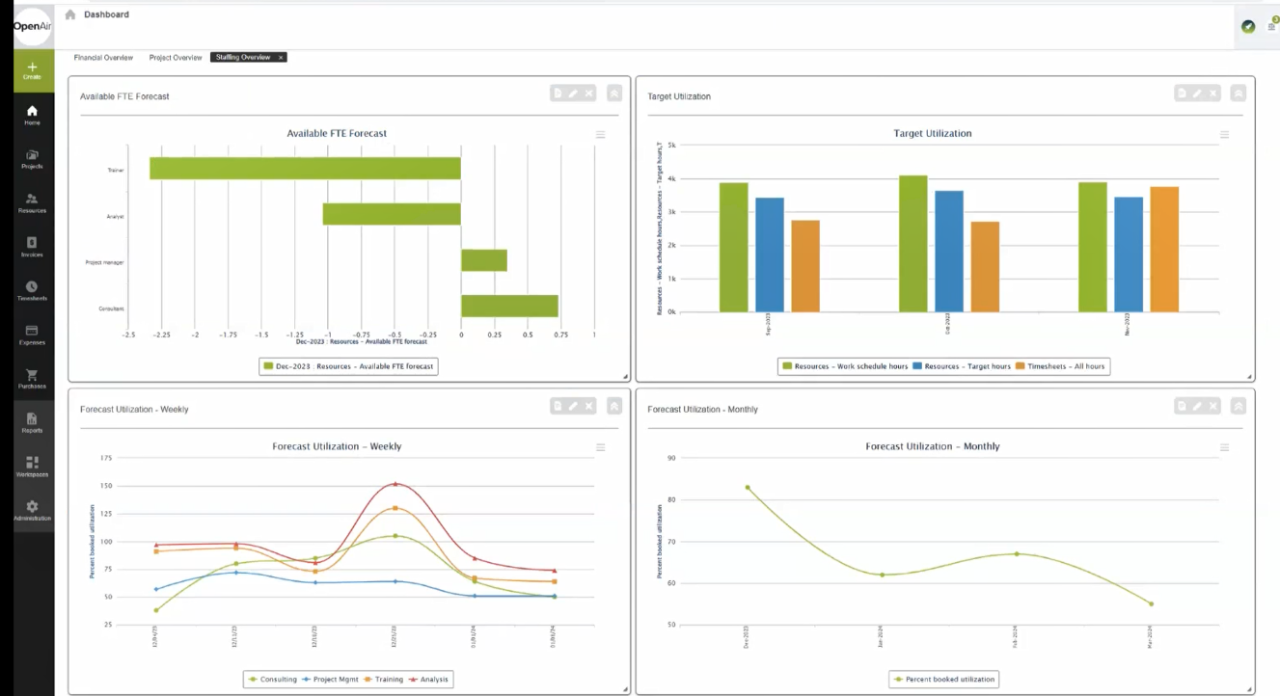Open Timesheets from the sidebar
Screen dimensions: 1280x696
(x=32, y=291)
